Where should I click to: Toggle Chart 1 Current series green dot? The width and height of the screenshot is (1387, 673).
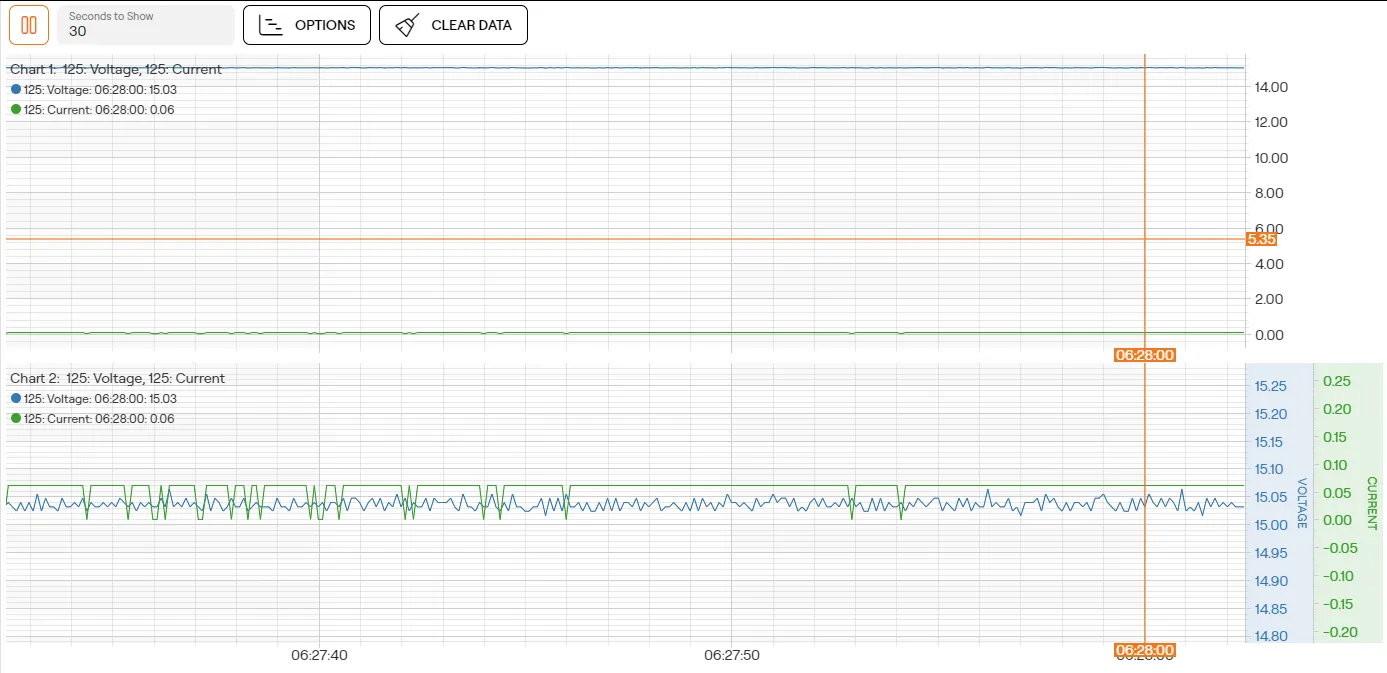pyautogui.click(x=16, y=109)
